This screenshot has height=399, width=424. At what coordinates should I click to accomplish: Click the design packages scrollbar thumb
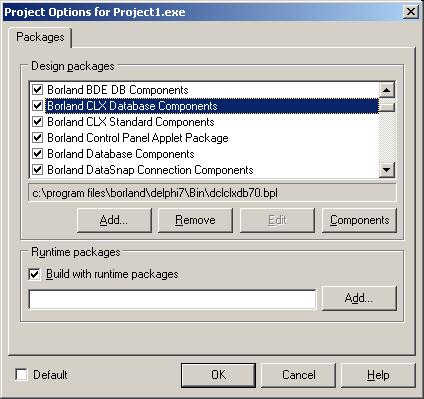coord(387,106)
